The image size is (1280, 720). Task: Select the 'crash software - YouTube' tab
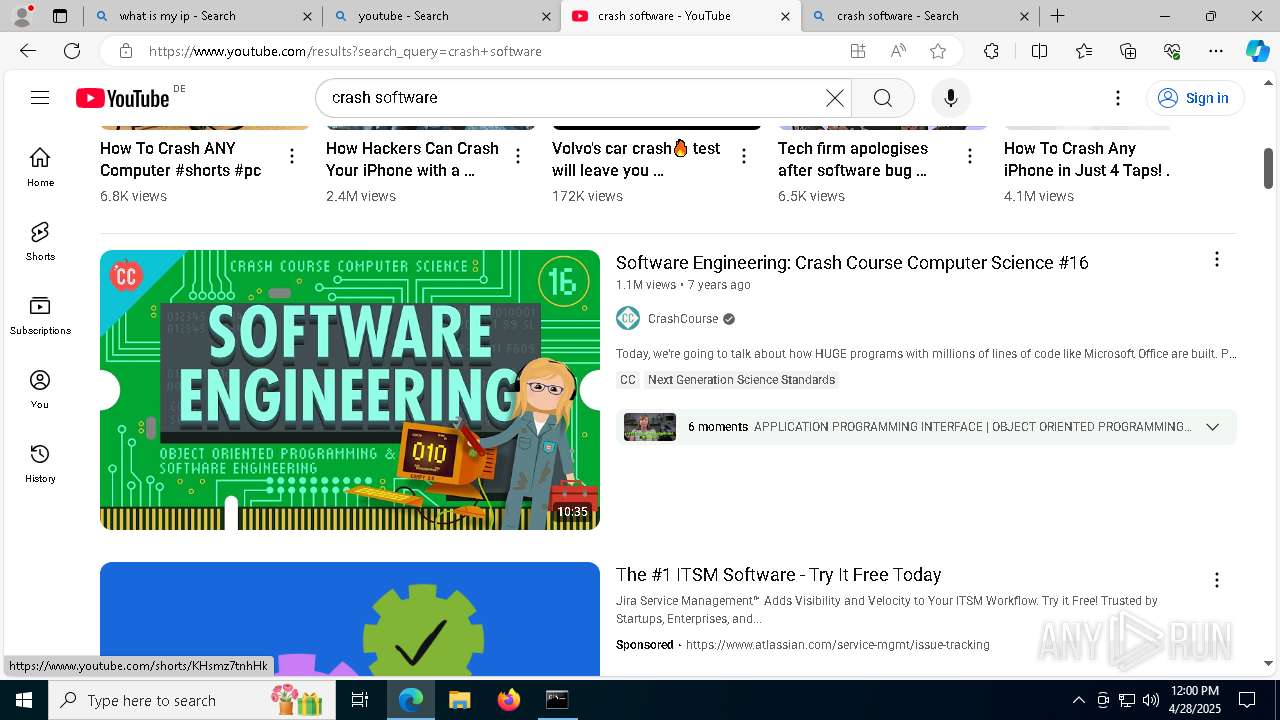click(681, 16)
